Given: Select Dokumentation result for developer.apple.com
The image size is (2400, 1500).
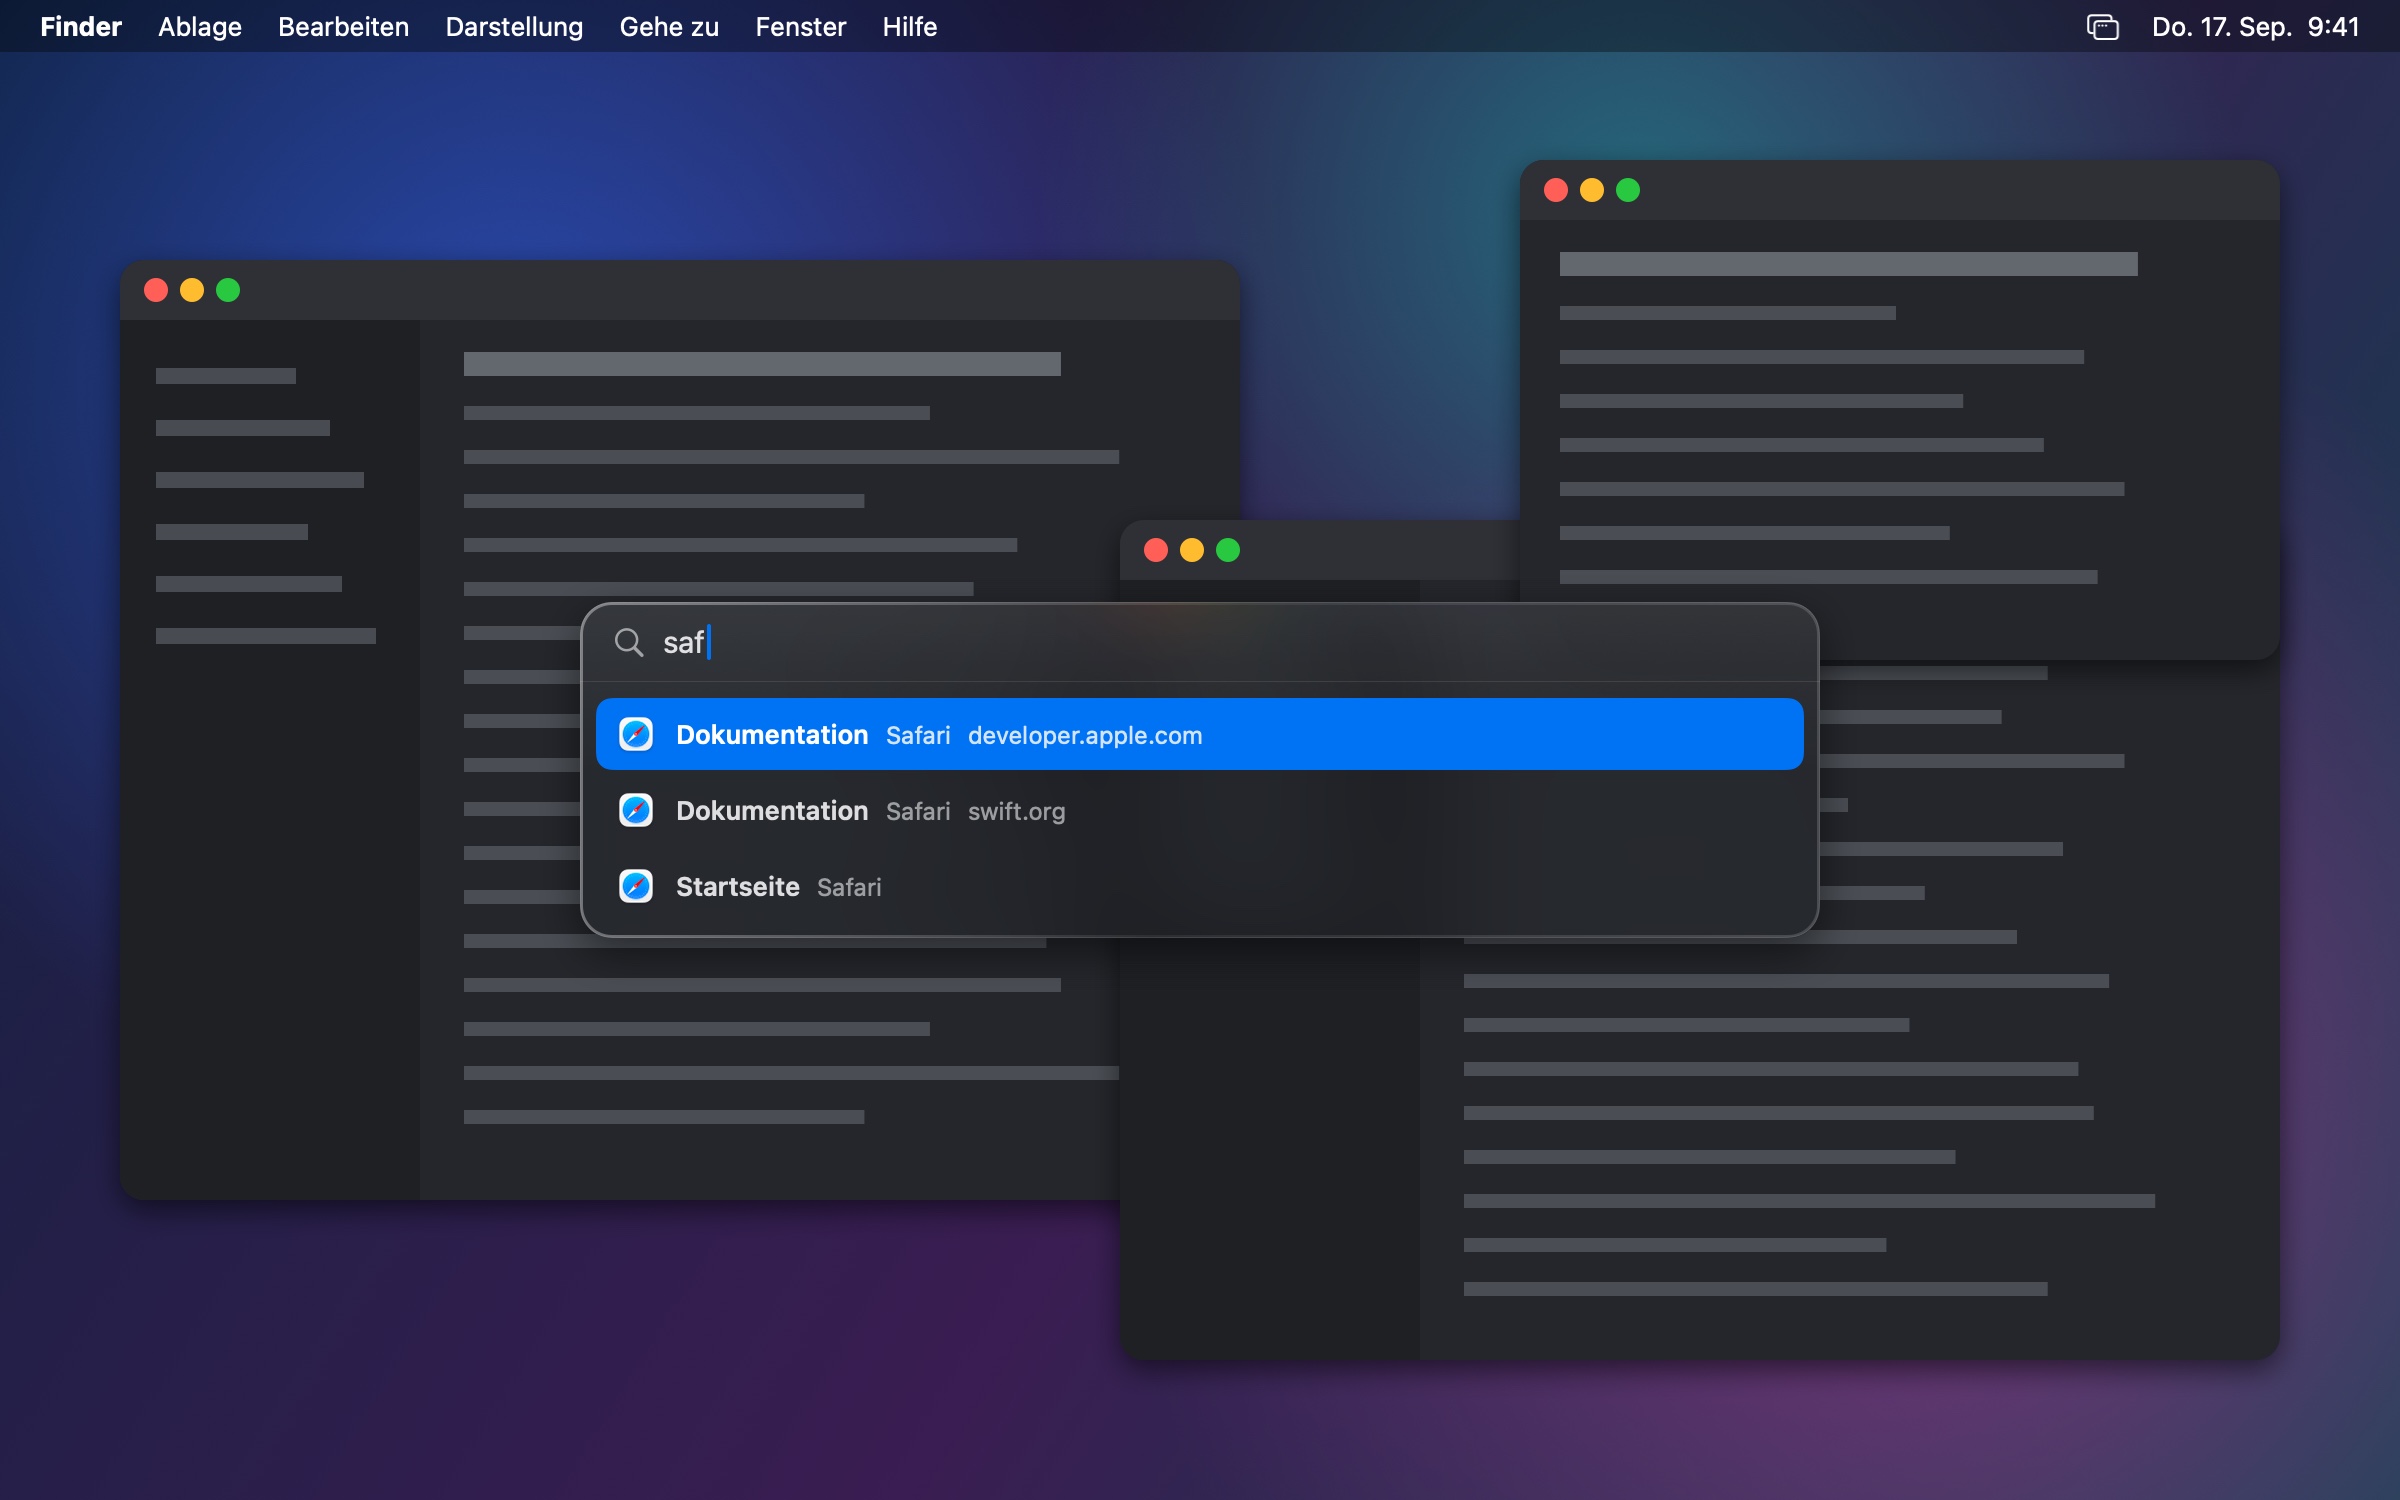Looking at the screenshot, I should pyautogui.click(x=1199, y=734).
